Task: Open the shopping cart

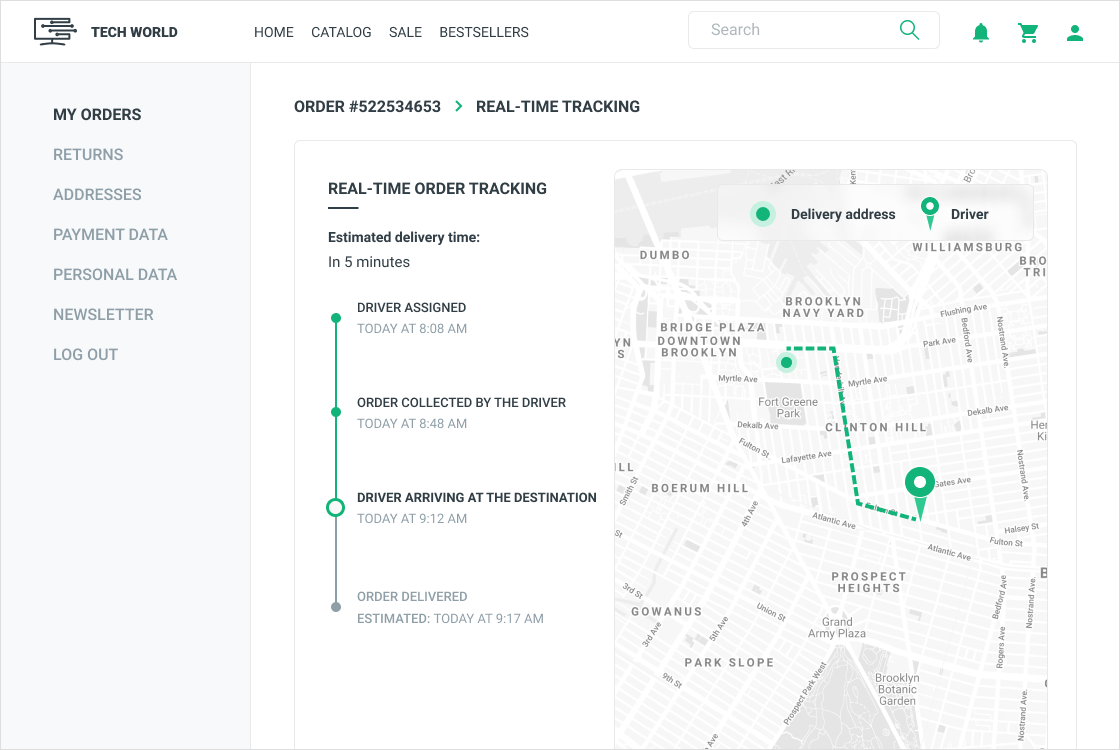Action: point(1028,33)
